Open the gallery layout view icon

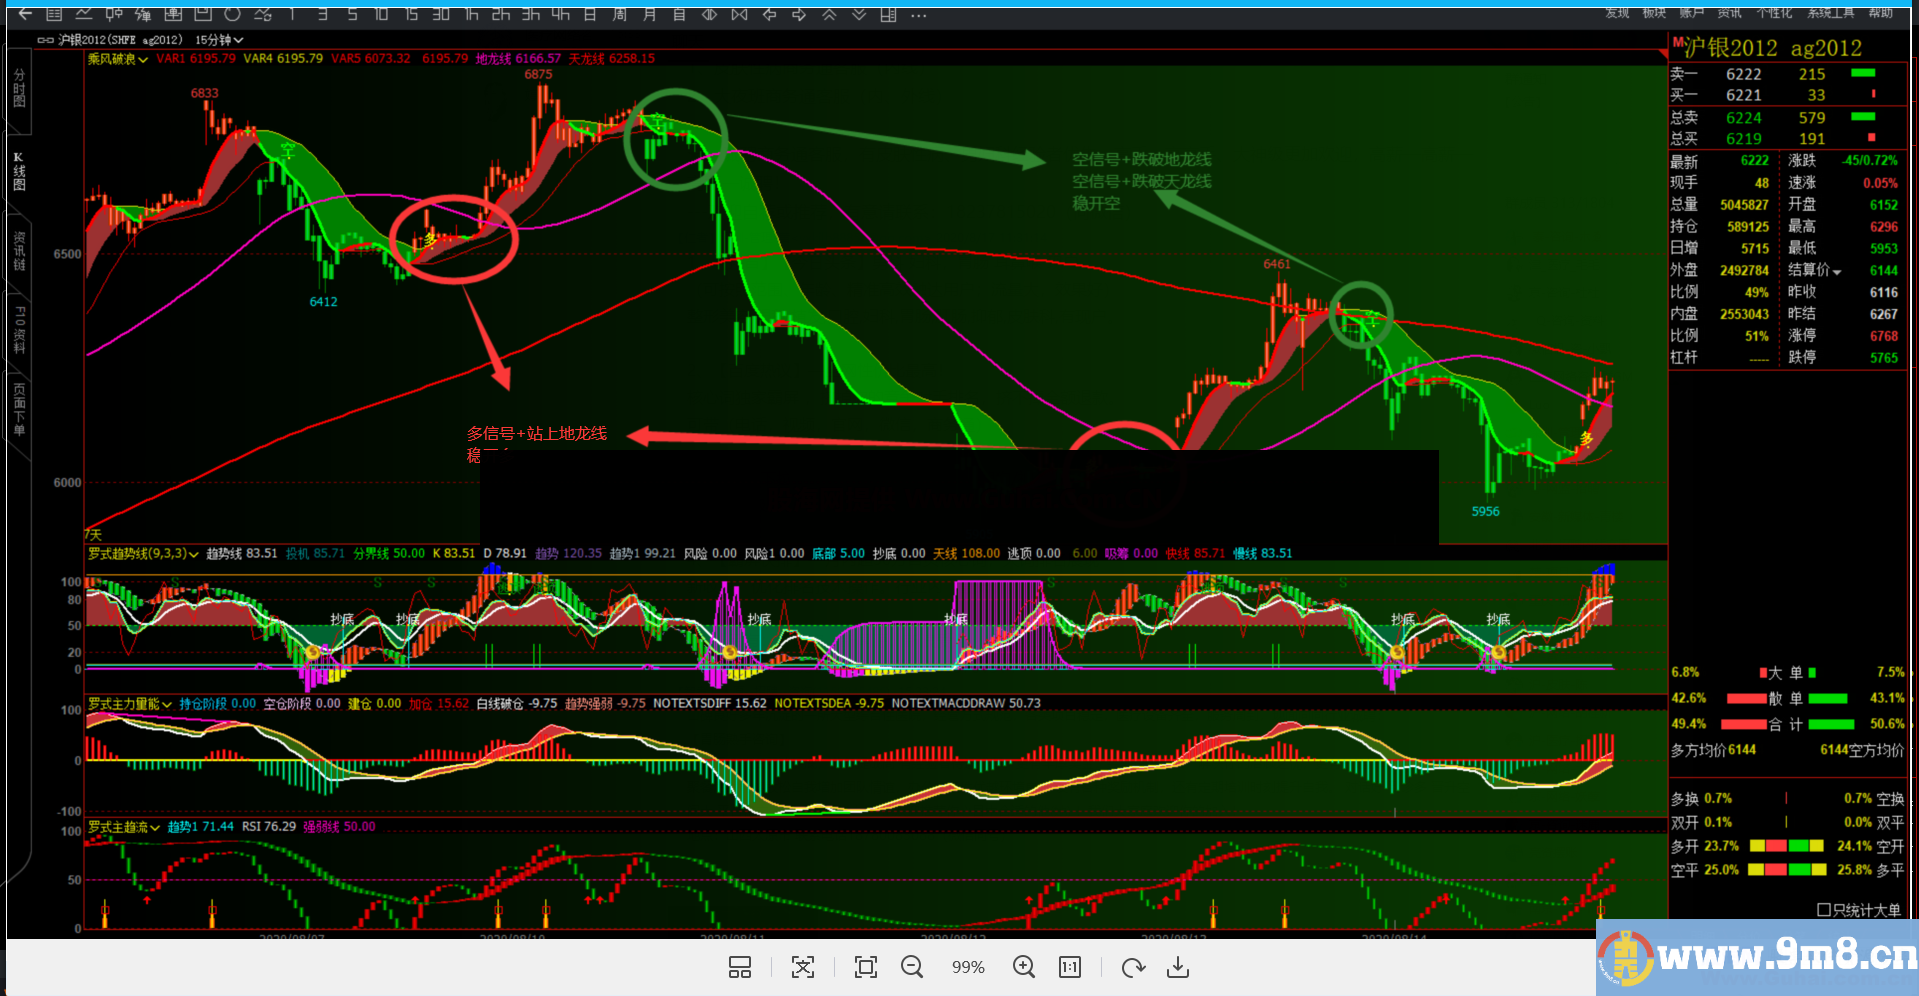click(740, 967)
